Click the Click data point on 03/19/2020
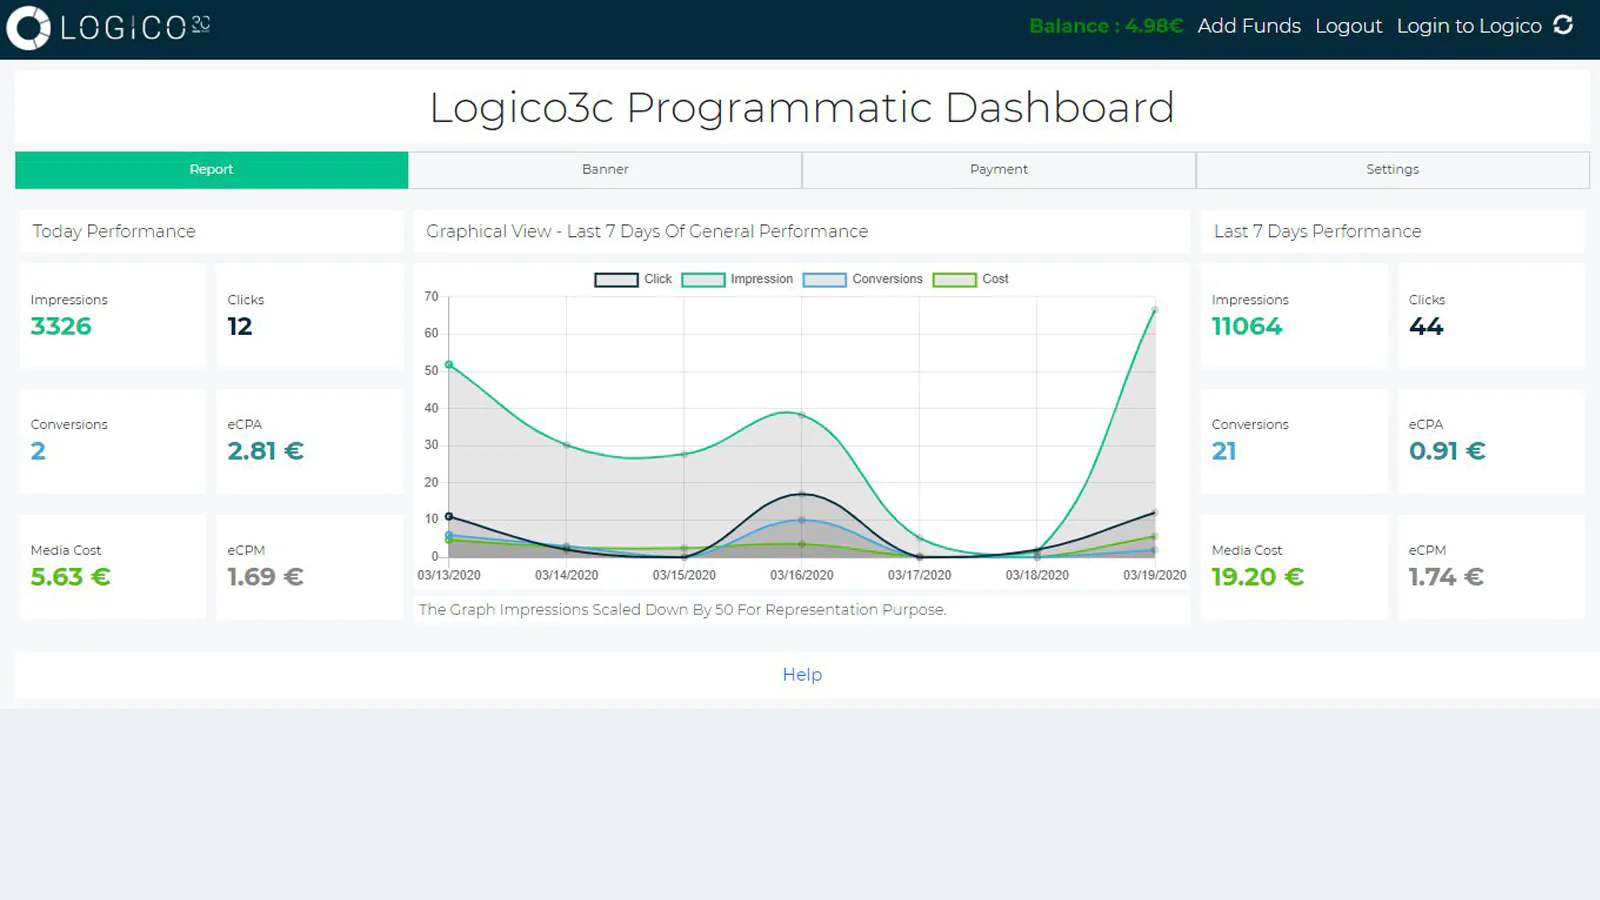Viewport: 1600px width, 900px height. [x=1154, y=513]
